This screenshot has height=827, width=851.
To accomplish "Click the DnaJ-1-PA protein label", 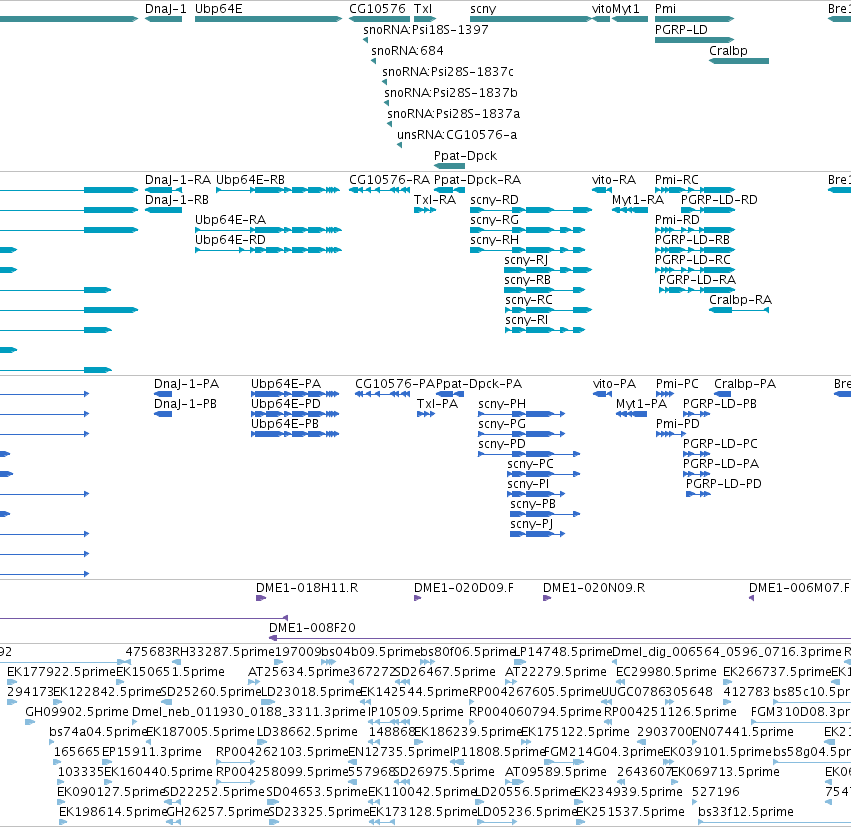I will coord(186,384).
